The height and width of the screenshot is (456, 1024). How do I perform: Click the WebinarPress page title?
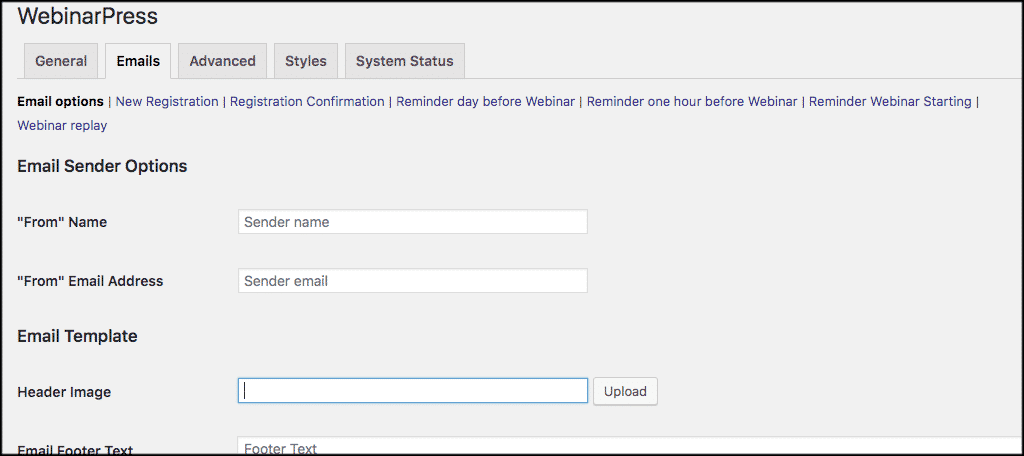tap(88, 16)
